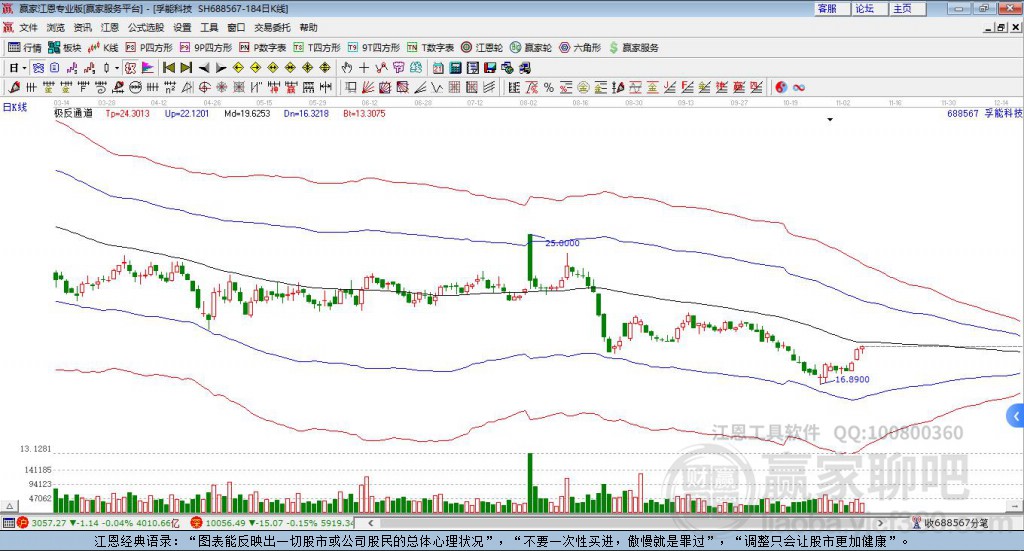
Task: Open the 窗口 menu
Action: click(236, 27)
